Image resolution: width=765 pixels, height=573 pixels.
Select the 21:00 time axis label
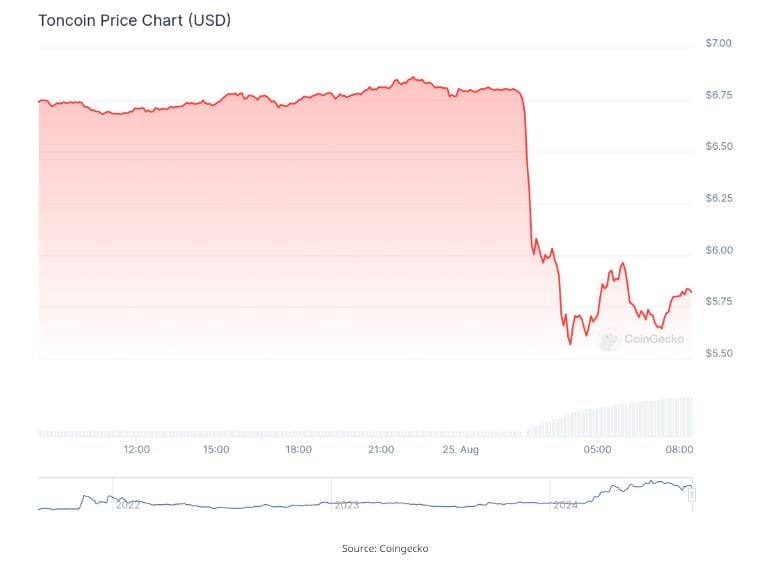click(x=380, y=450)
